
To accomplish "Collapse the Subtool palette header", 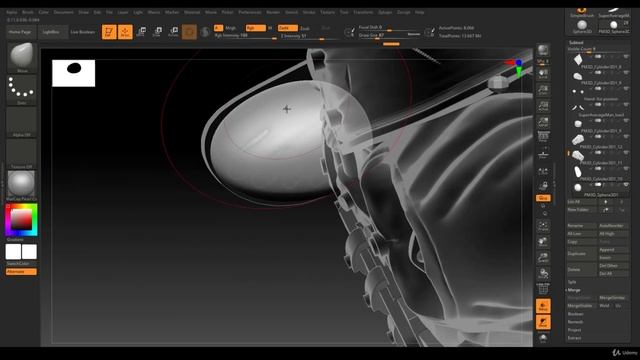I will click(576, 42).
